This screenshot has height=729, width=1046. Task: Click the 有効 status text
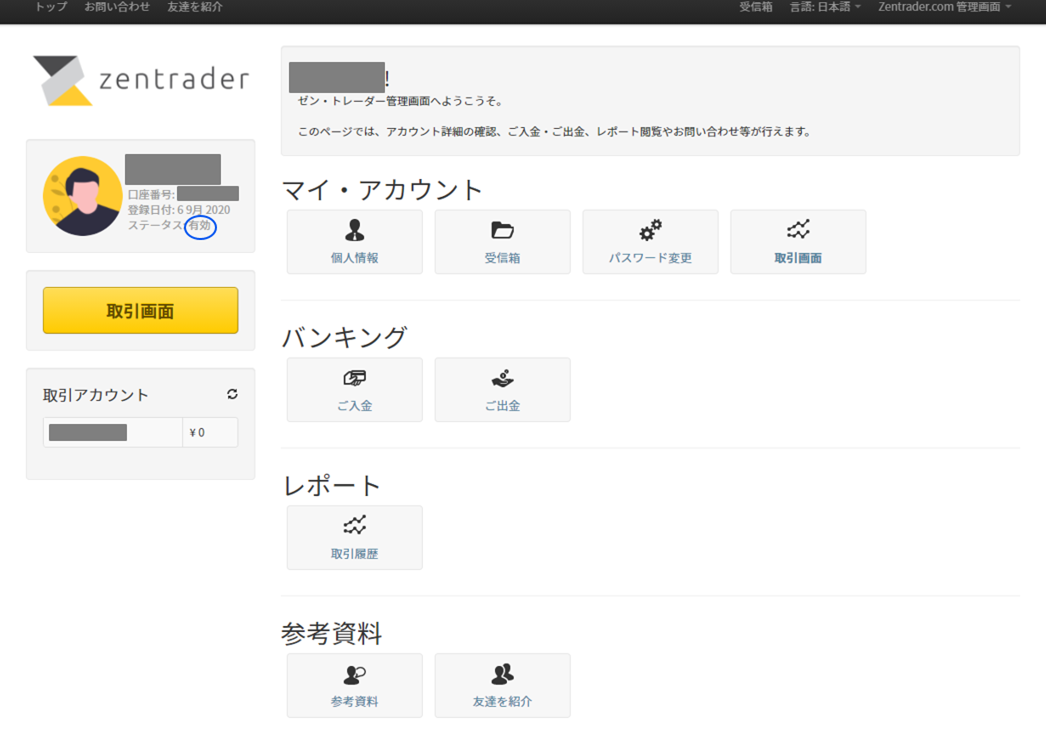pos(199,226)
